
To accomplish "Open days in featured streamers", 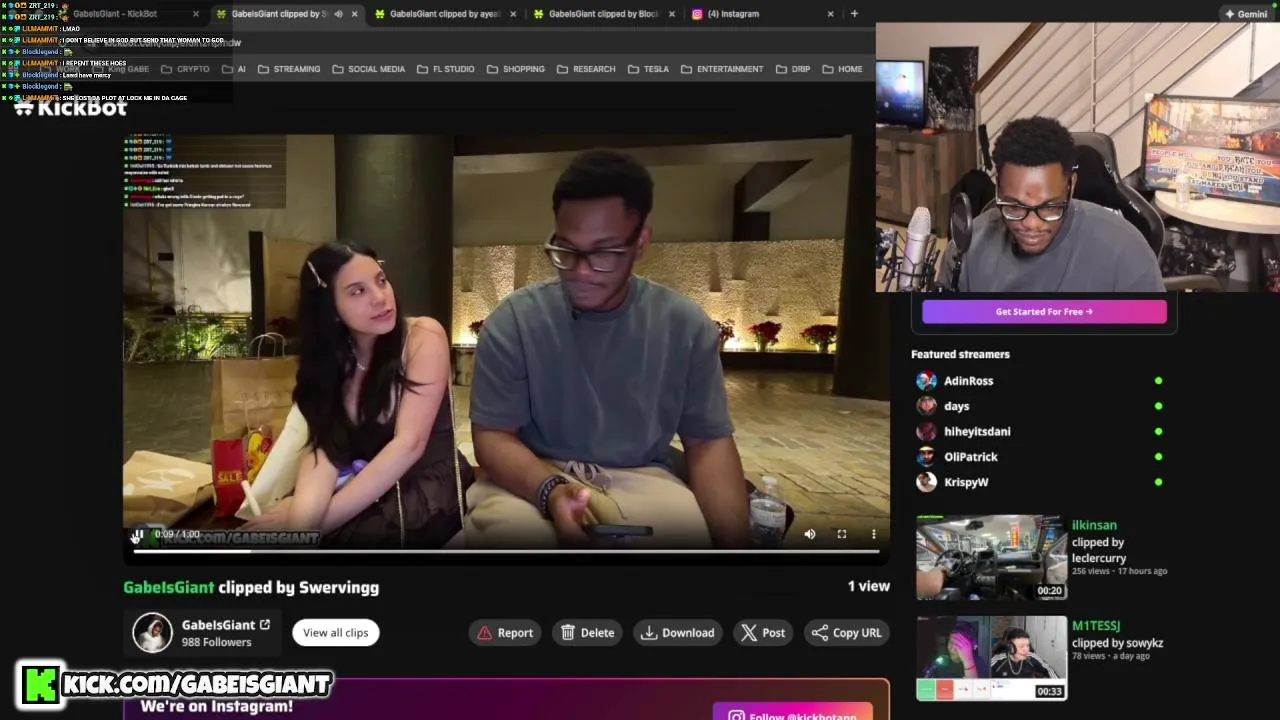I will [956, 406].
